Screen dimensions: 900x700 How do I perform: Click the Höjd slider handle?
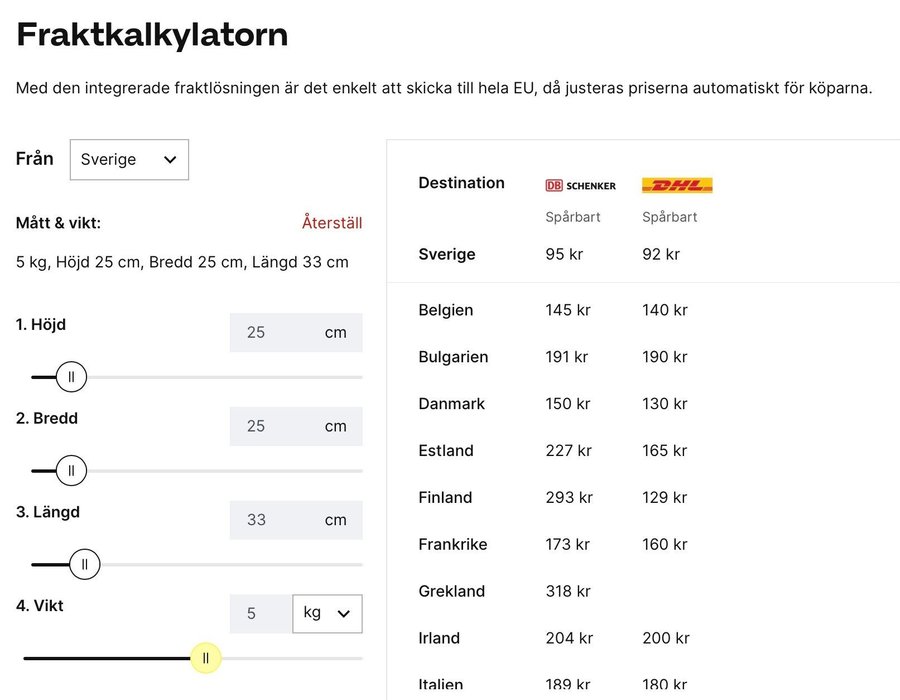pos(71,377)
